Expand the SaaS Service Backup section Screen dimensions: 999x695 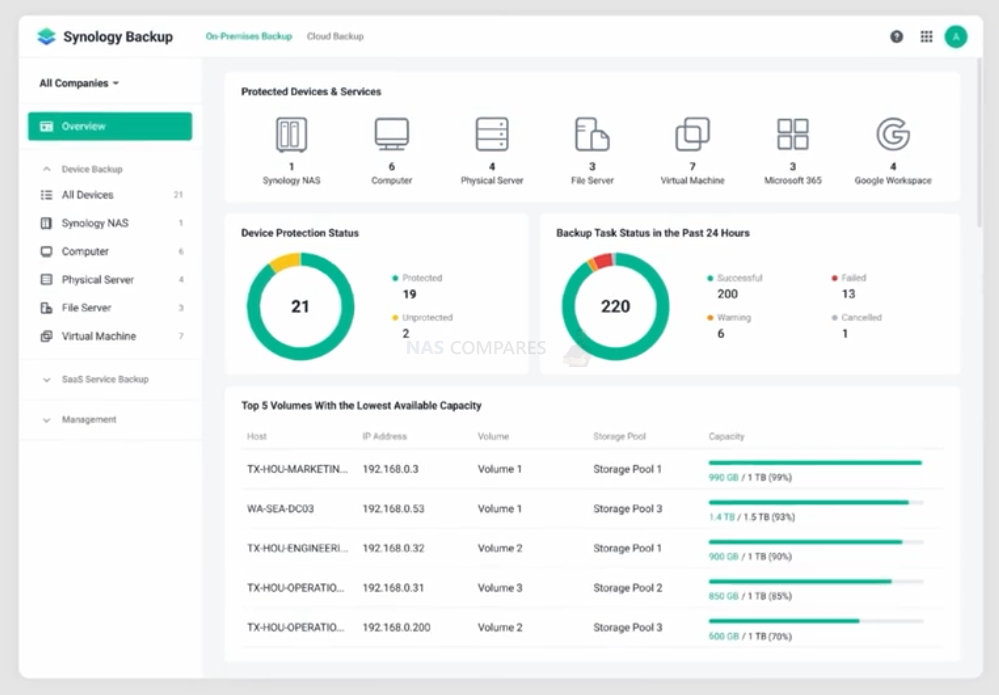[x=47, y=380]
